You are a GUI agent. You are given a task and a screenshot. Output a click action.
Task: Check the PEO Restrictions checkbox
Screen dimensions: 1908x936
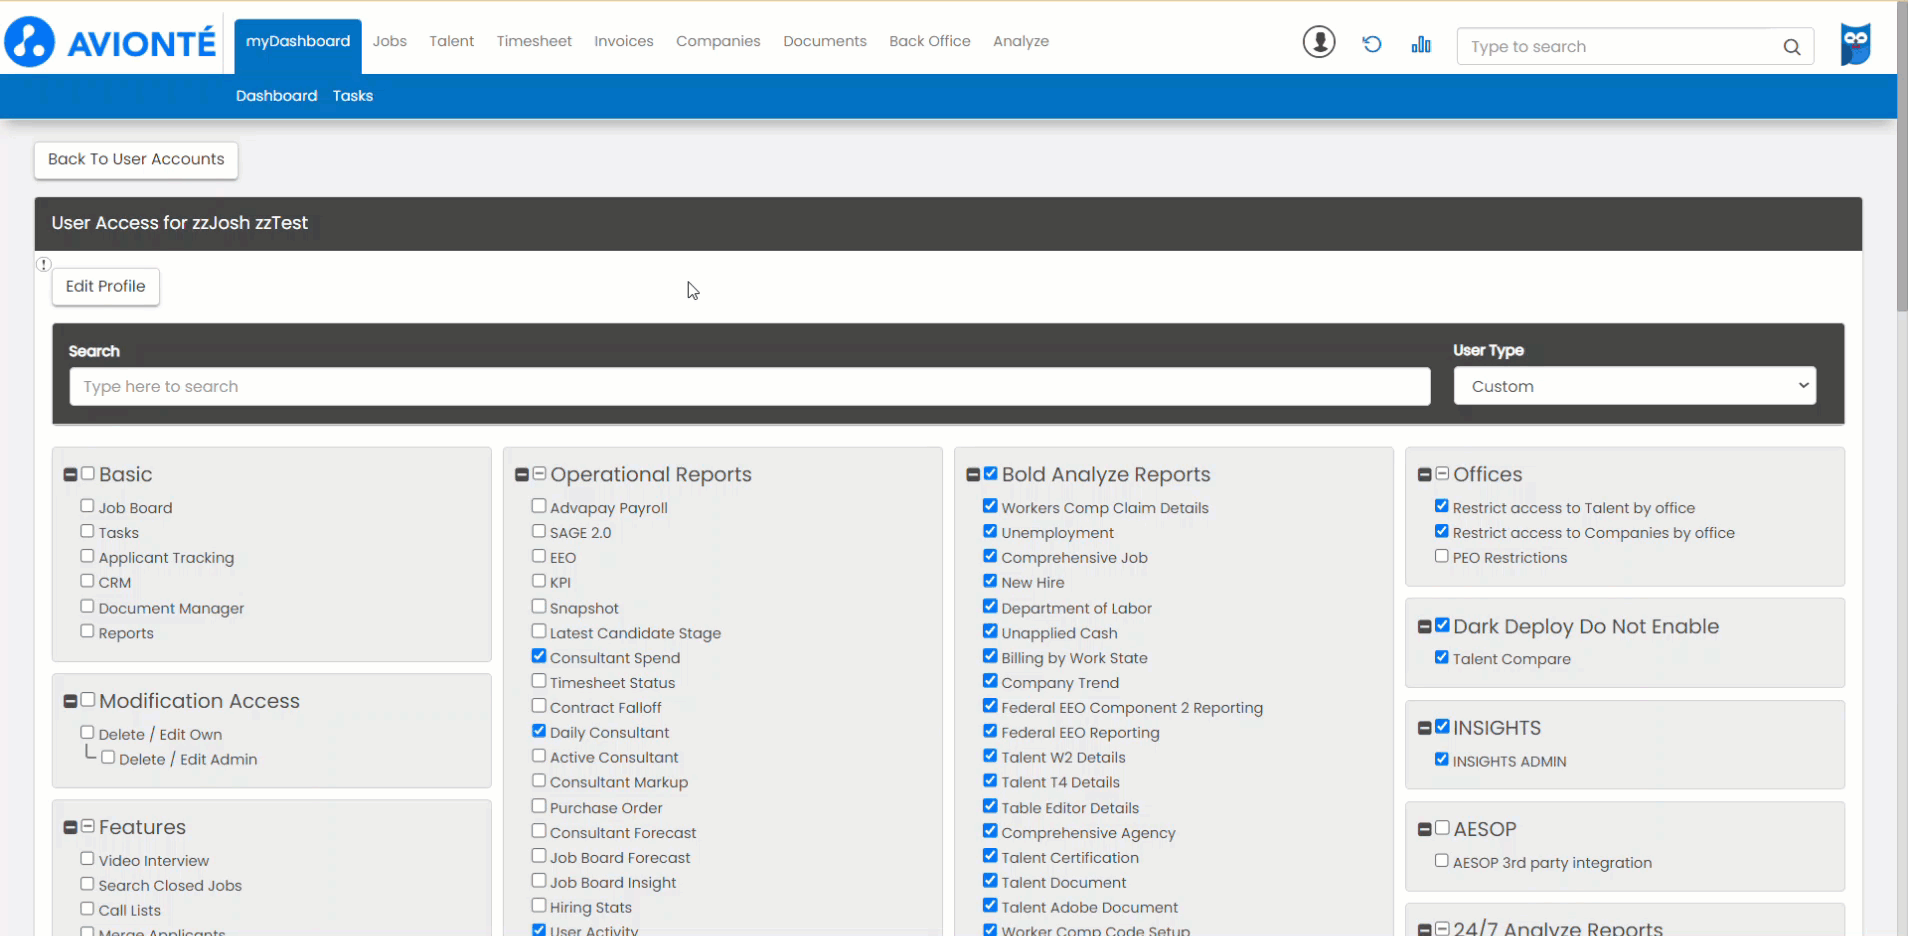pos(1442,556)
